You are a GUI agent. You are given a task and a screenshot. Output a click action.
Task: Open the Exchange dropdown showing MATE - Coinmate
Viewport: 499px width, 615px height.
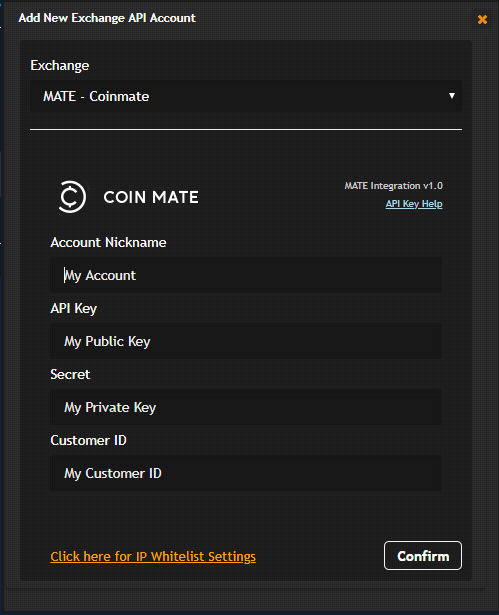point(246,96)
